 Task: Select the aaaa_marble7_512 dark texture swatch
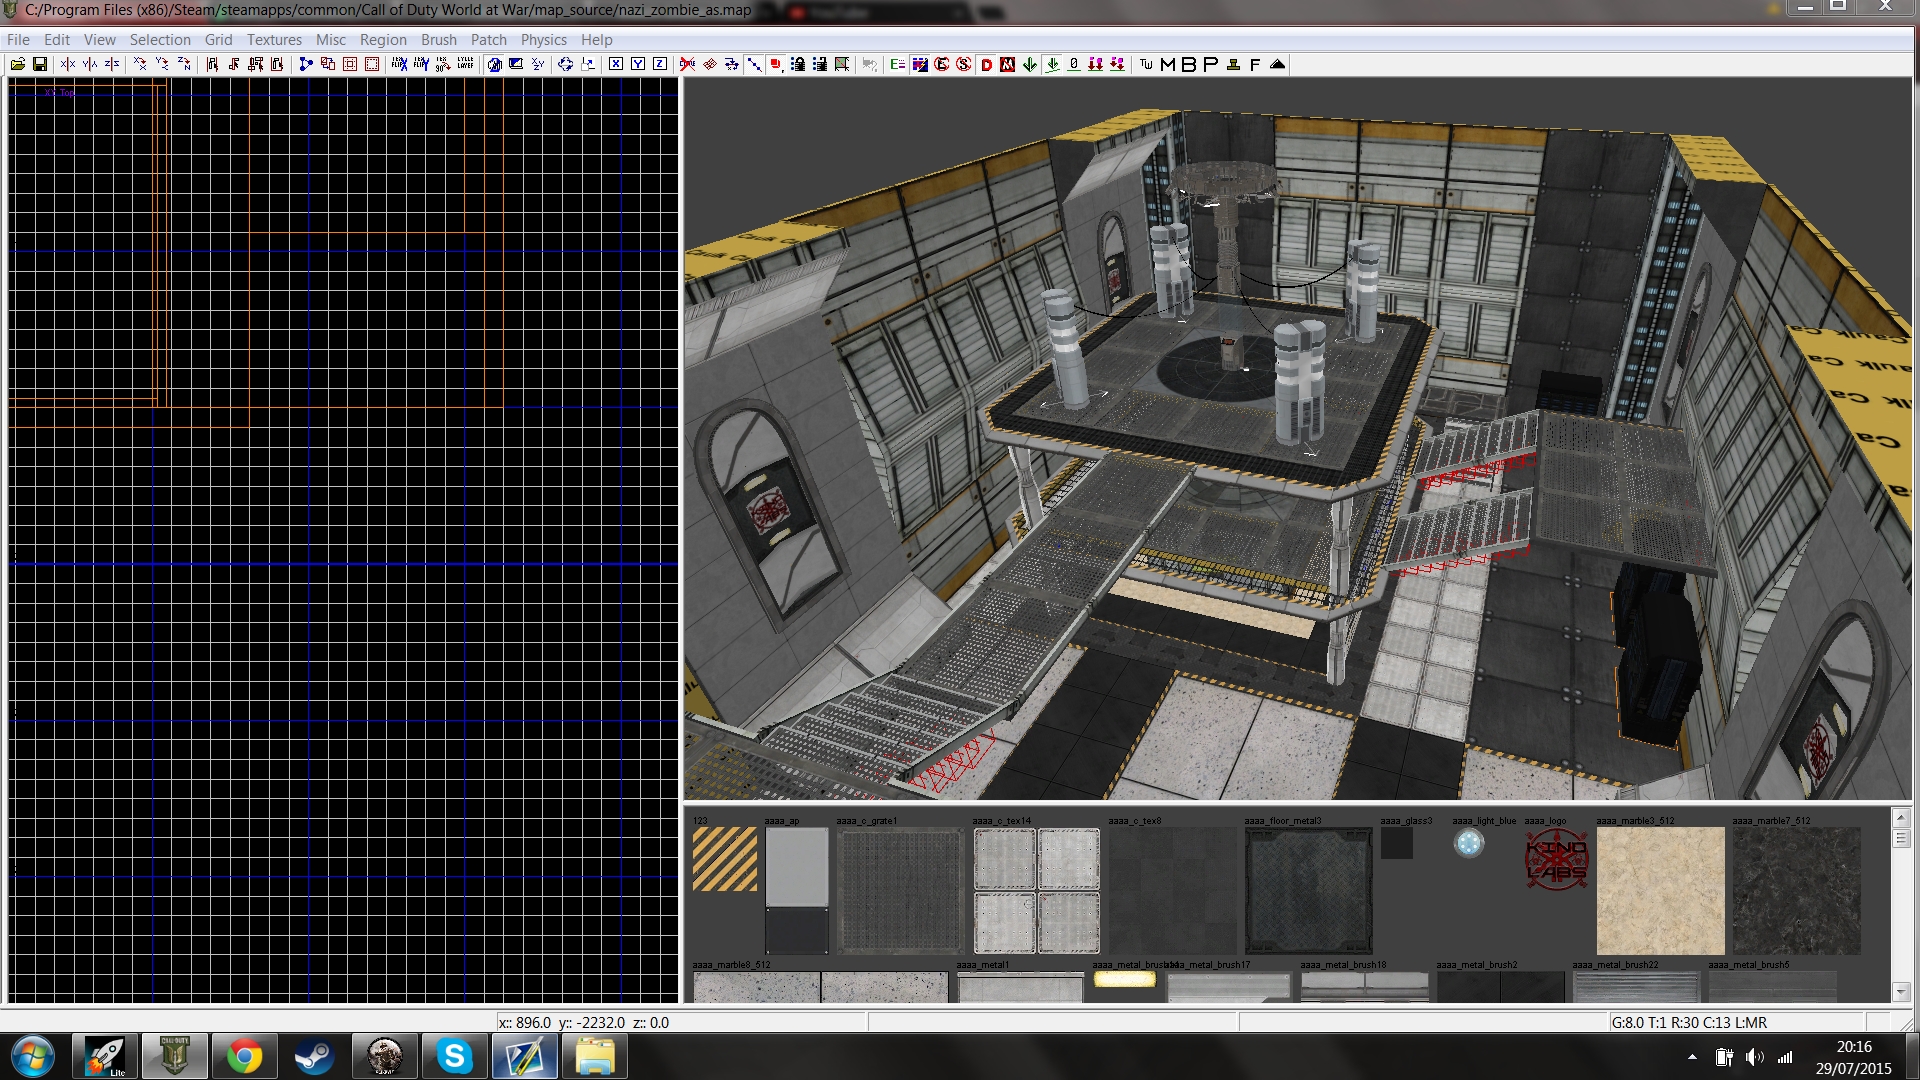click(1796, 891)
